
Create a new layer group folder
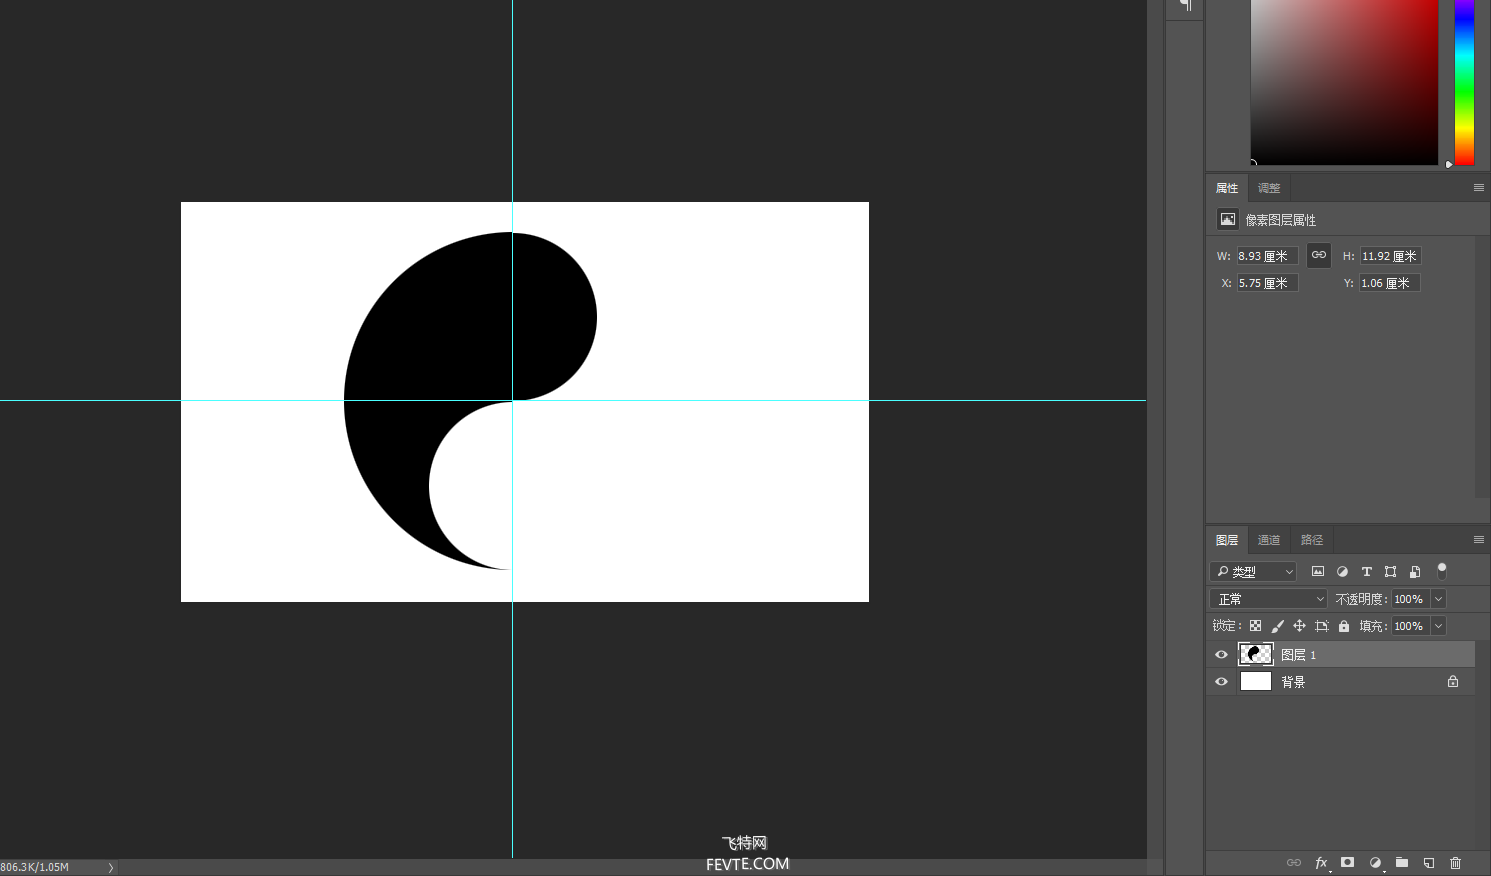tap(1402, 862)
